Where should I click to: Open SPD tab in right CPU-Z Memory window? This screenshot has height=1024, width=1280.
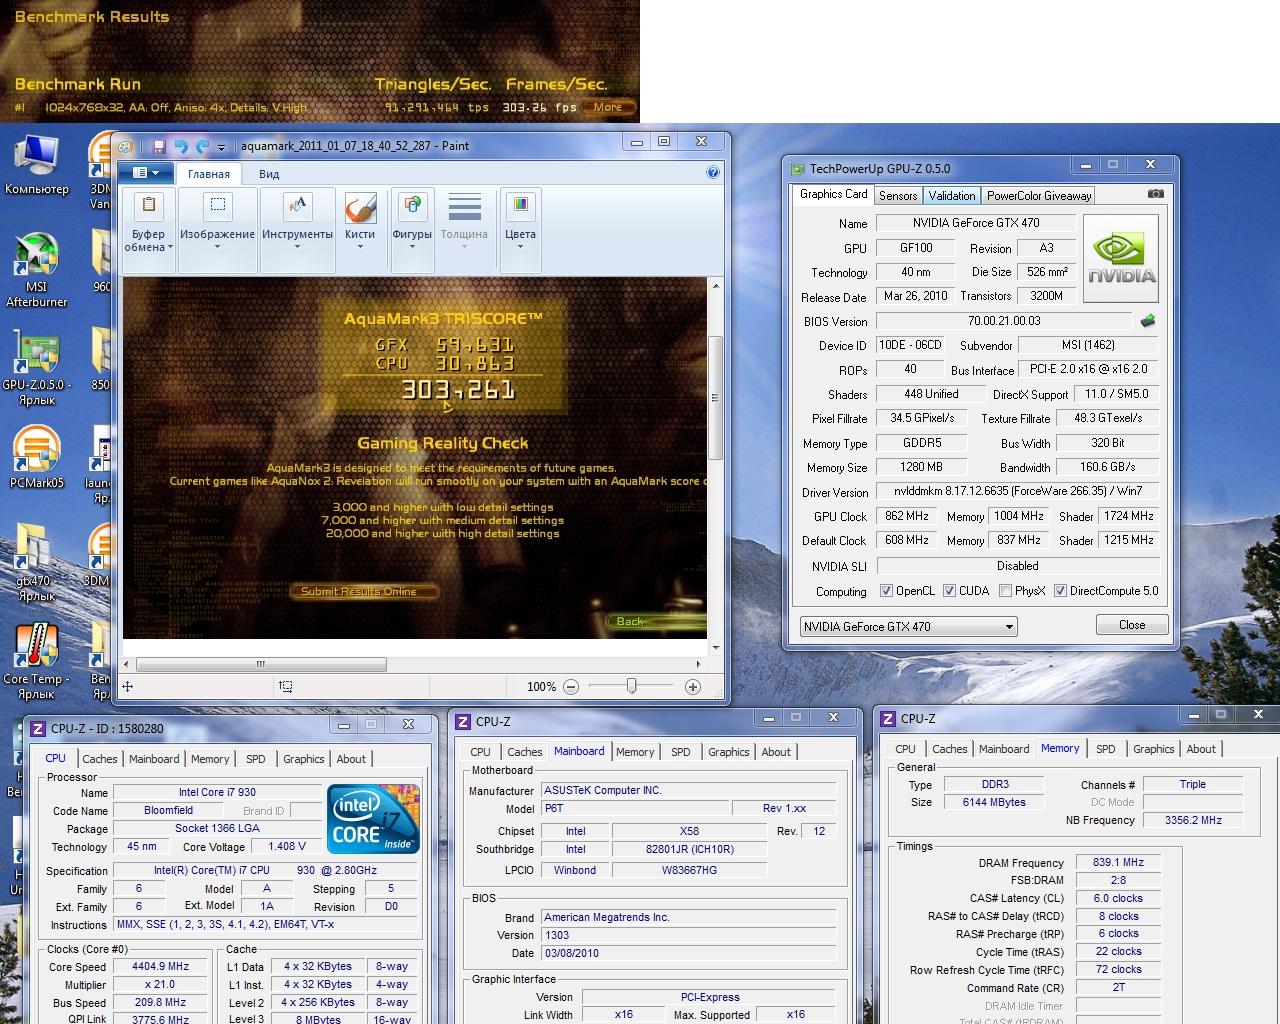[x=1106, y=749]
